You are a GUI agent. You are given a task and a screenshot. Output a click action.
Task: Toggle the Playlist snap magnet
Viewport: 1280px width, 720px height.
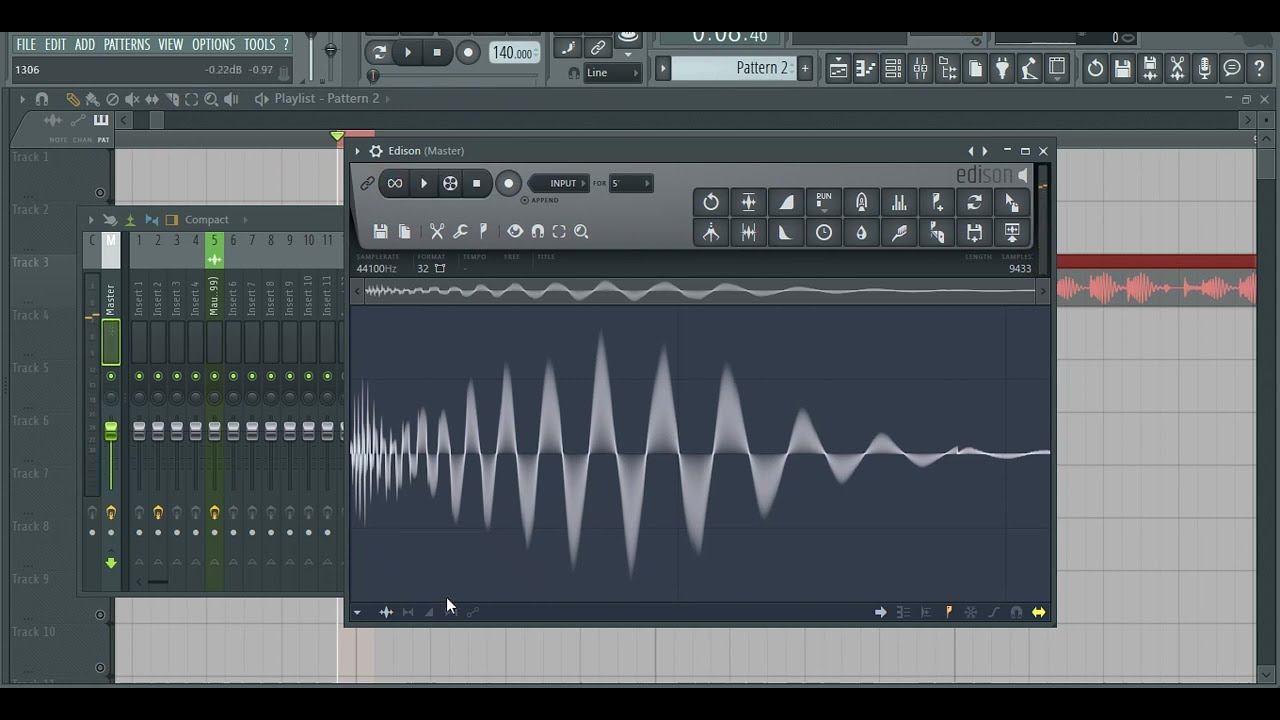42,99
